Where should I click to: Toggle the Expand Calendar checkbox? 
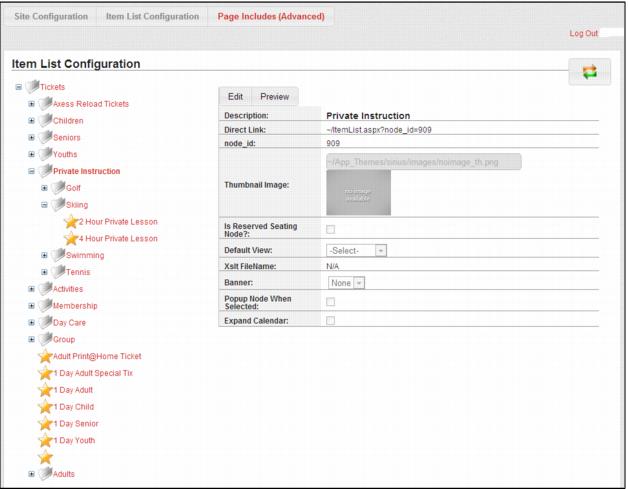point(331,320)
